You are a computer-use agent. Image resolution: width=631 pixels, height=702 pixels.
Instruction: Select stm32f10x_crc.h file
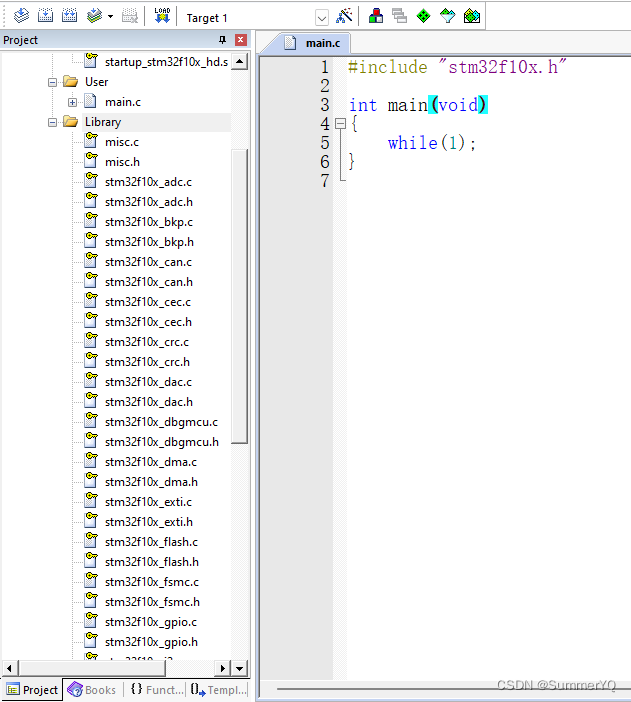click(x=147, y=362)
